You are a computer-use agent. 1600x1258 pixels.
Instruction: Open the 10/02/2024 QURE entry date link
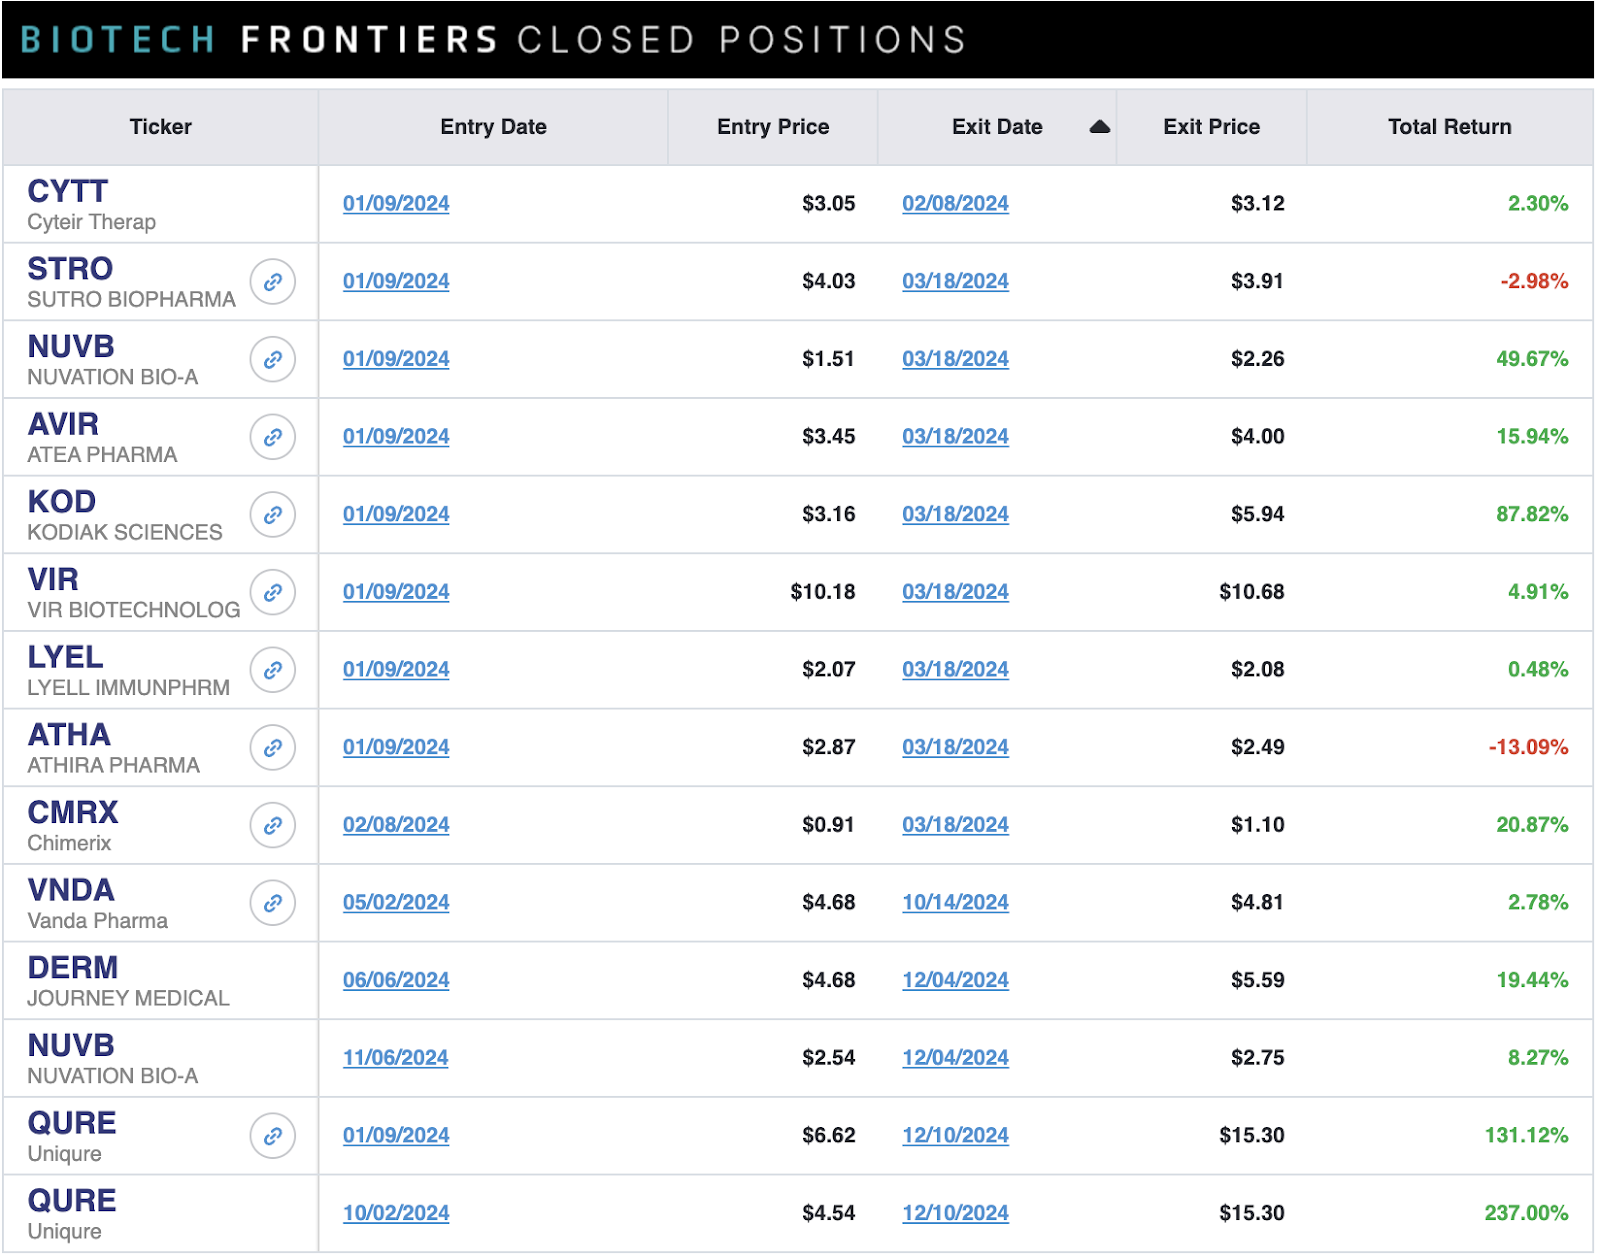coord(396,1214)
